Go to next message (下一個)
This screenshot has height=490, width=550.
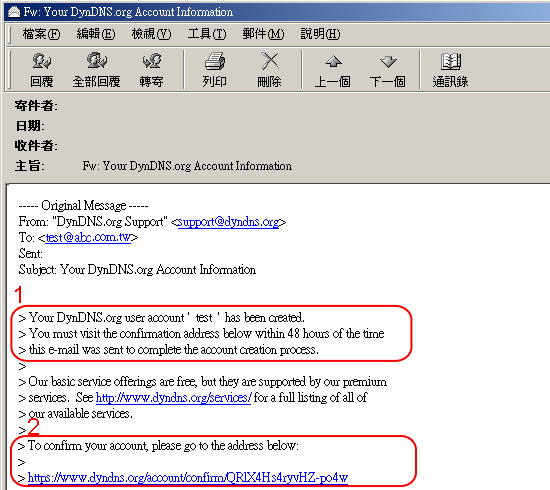tap(388, 69)
